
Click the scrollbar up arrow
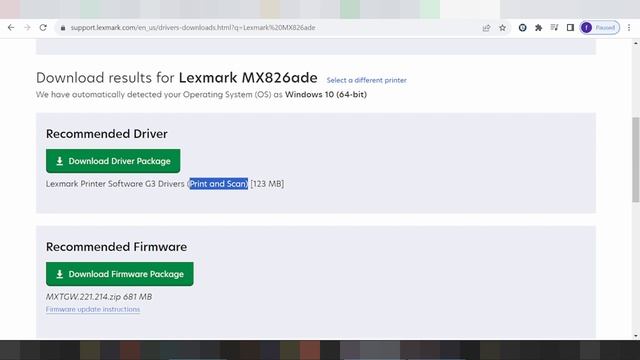(x=636, y=43)
